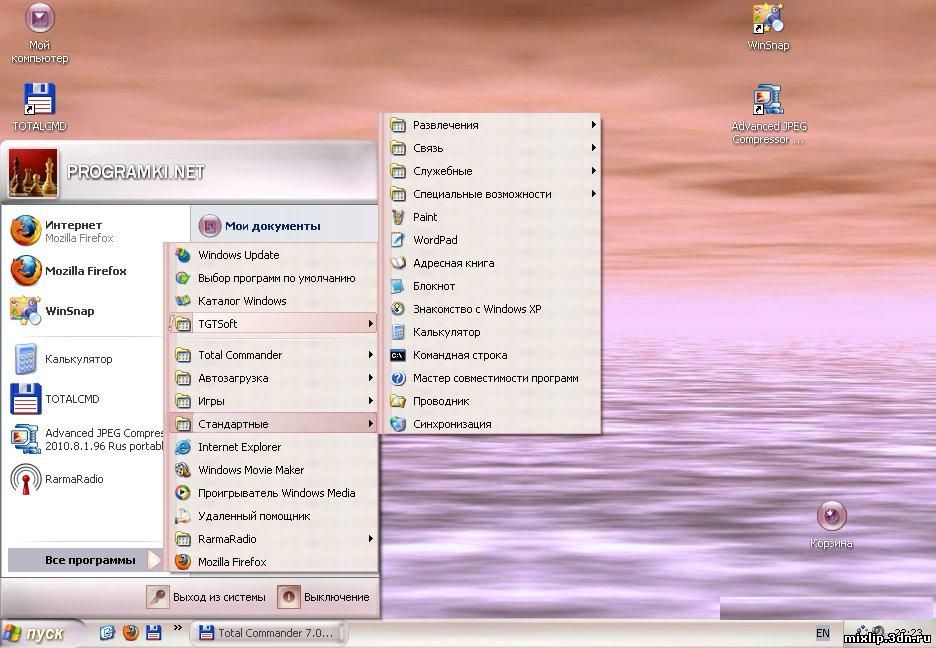Click the PROGRAMKI.NET user name text
936x648 pixels.
(x=136, y=172)
